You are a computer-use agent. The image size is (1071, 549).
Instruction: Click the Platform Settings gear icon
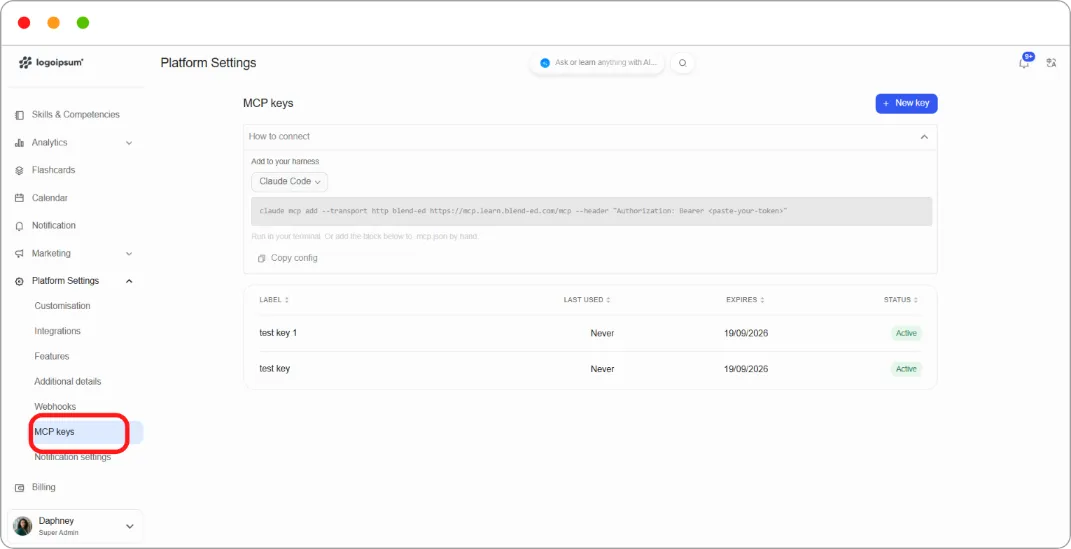(x=19, y=281)
